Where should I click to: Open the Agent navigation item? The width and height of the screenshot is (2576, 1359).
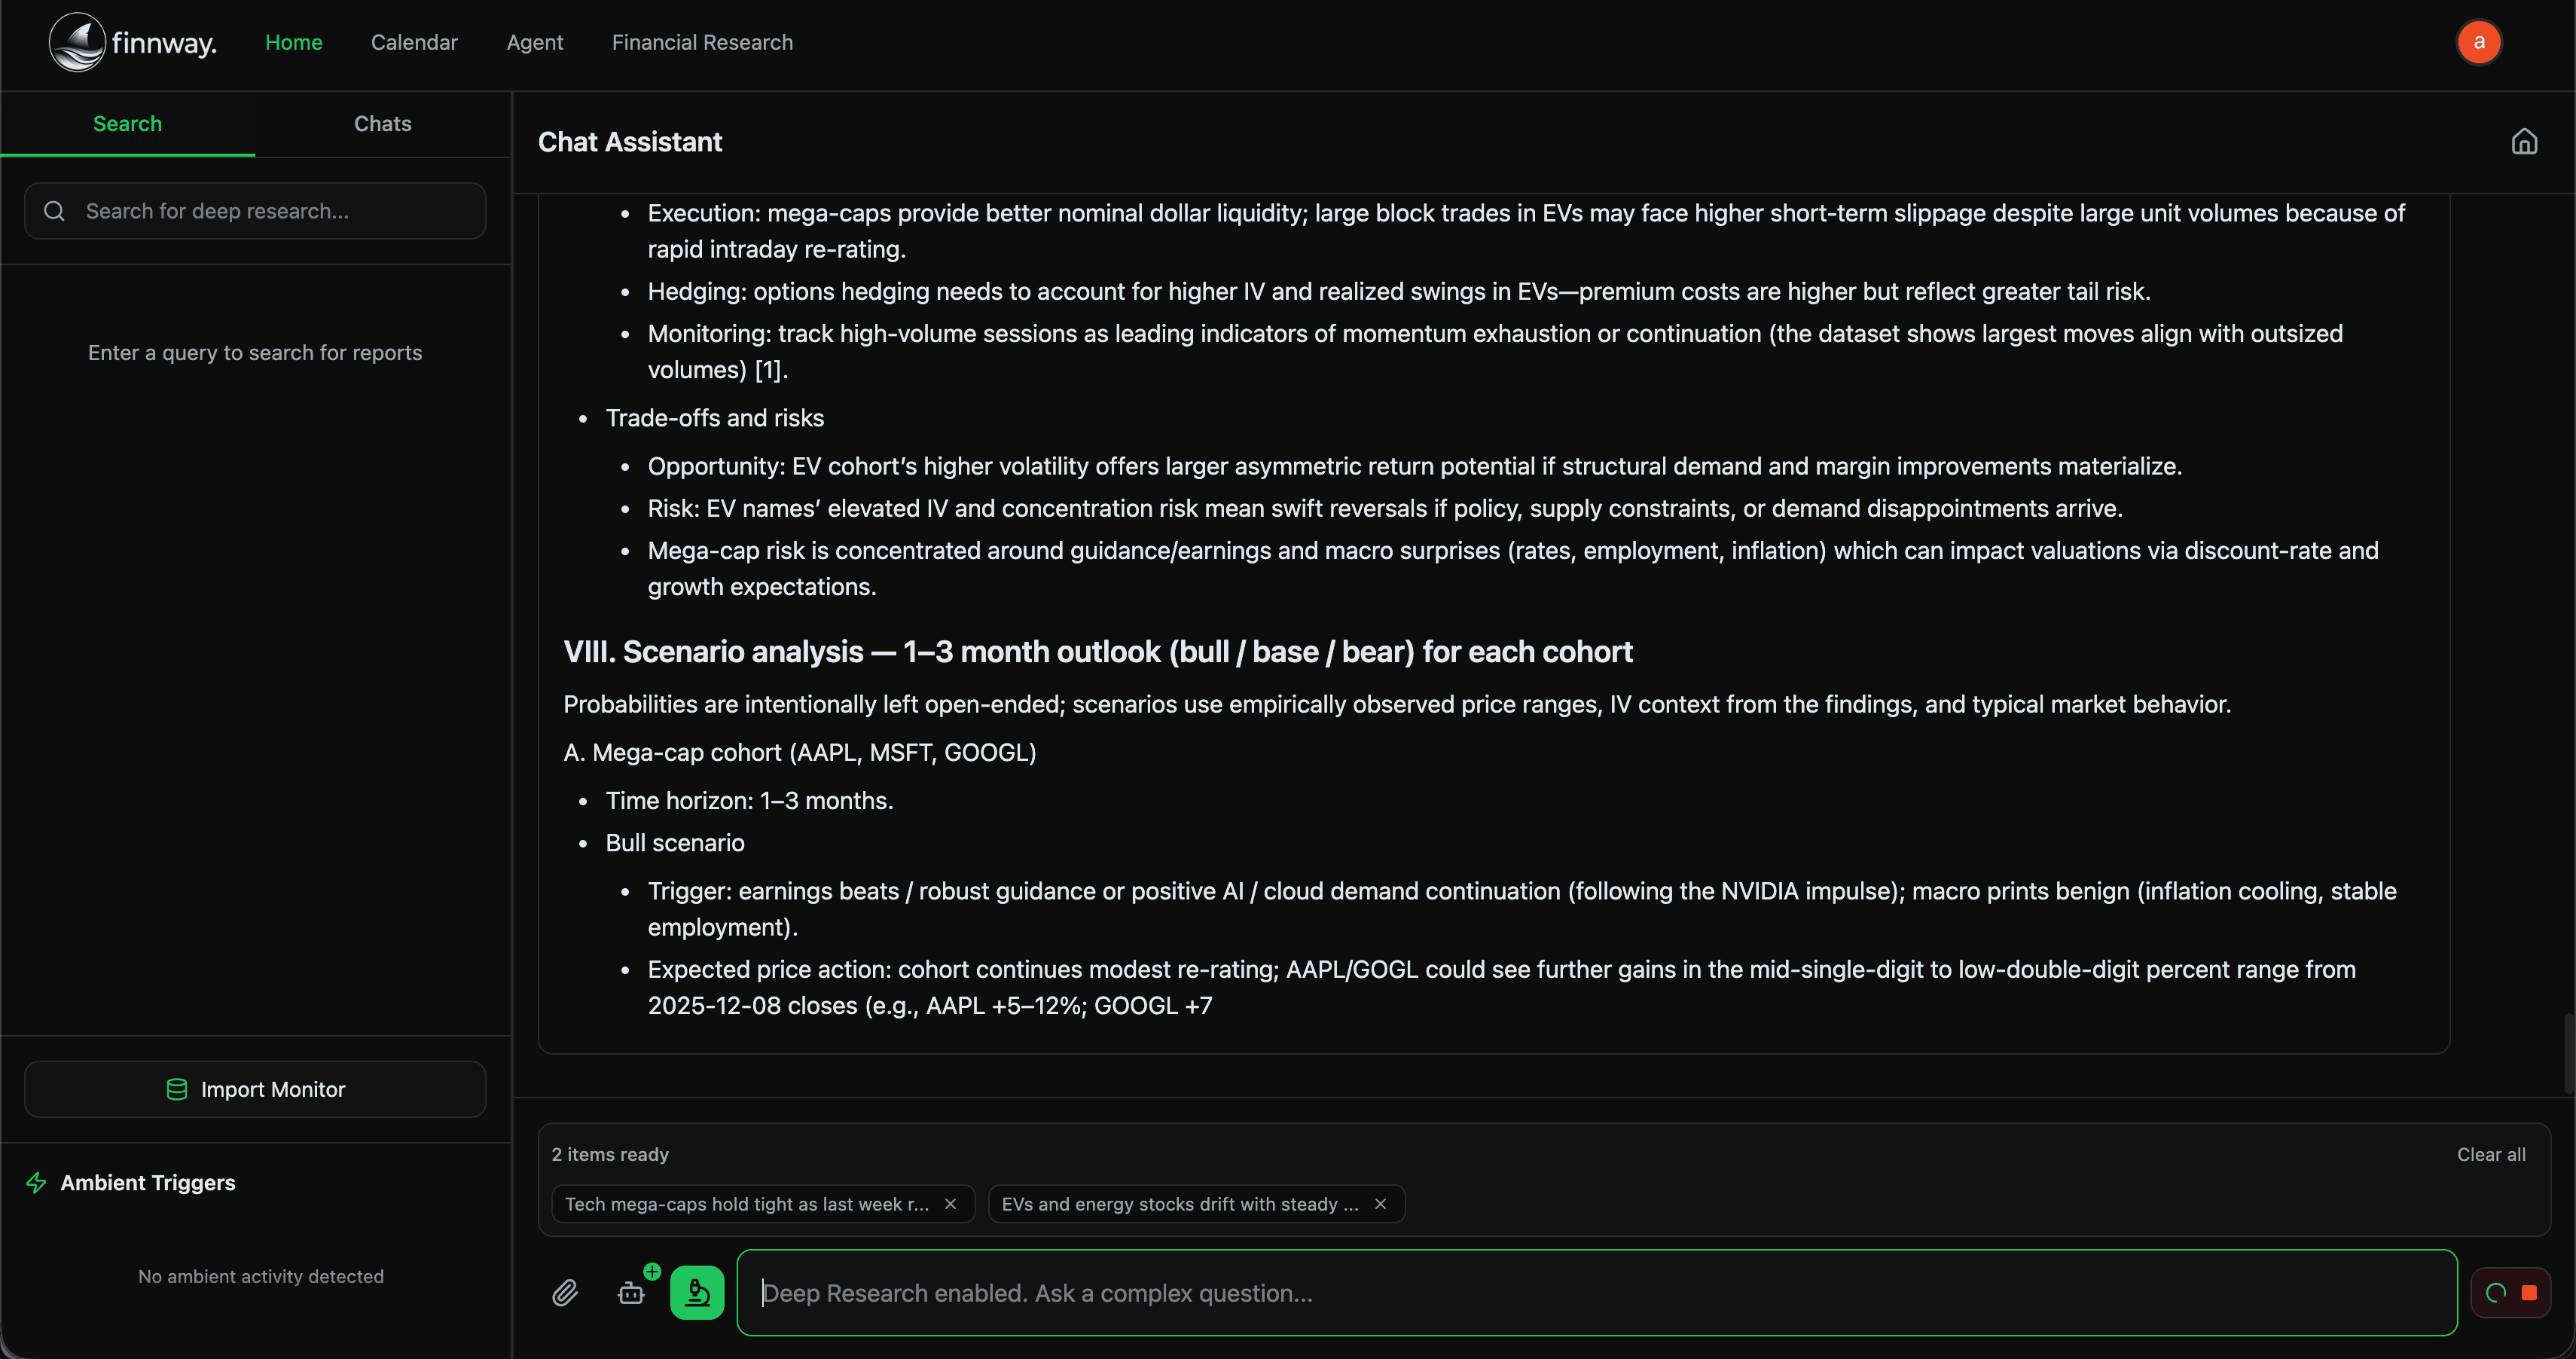pos(535,42)
